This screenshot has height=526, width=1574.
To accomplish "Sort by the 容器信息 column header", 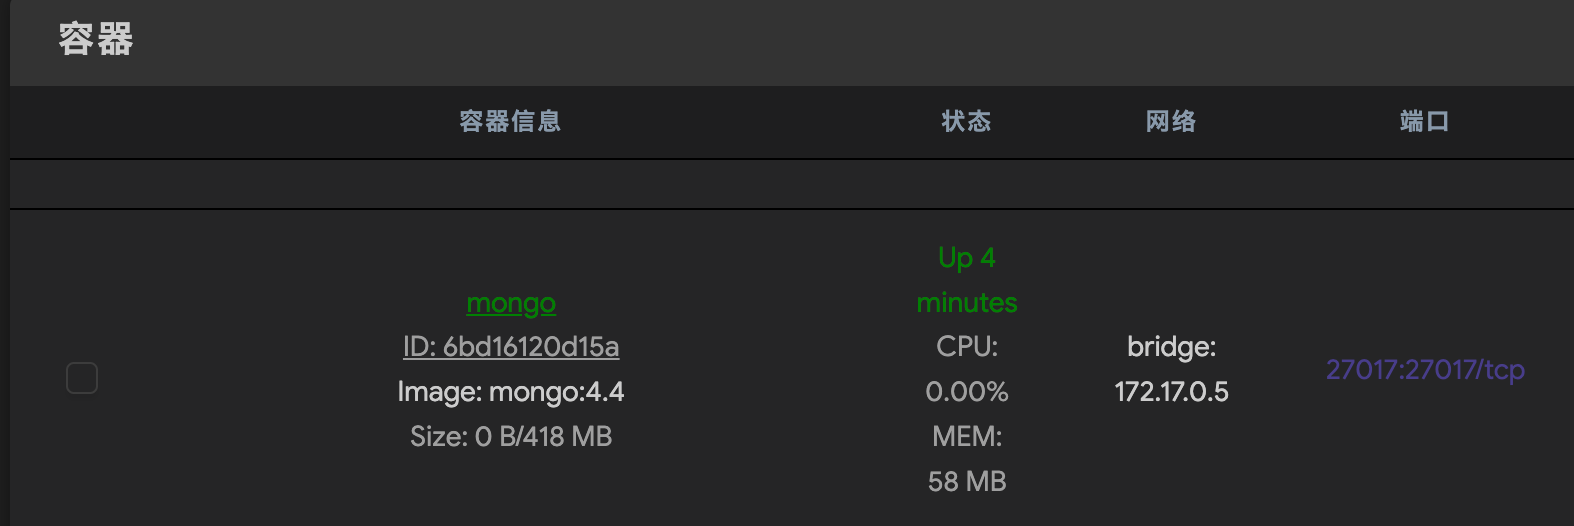I will [510, 122].
